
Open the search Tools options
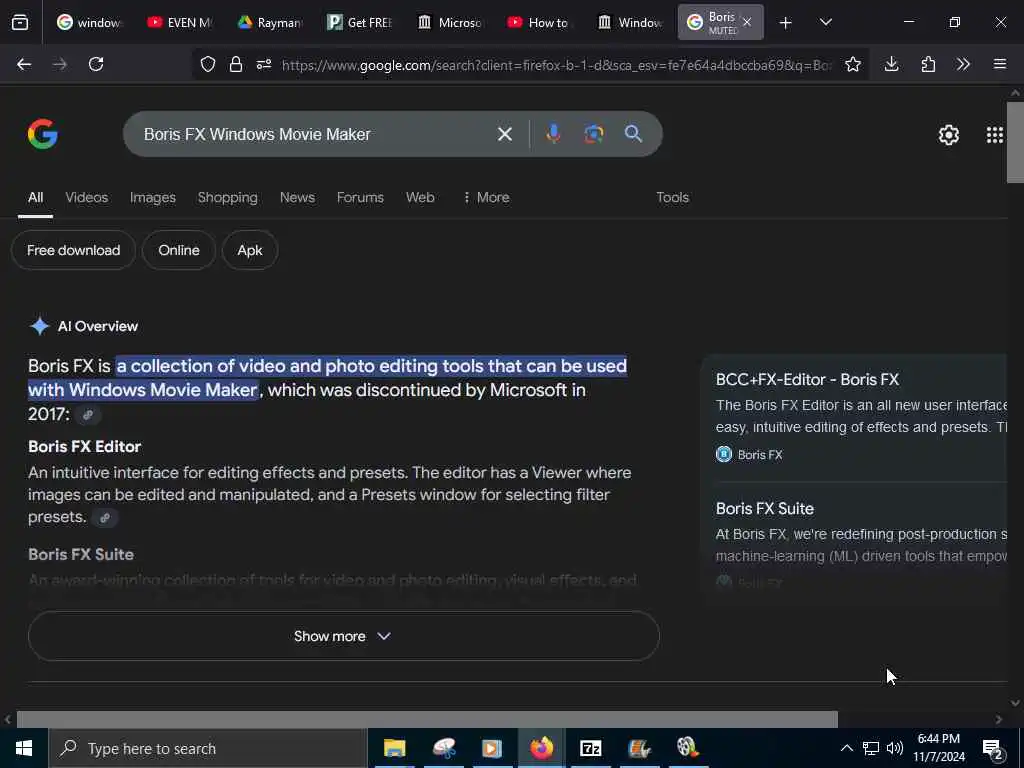click(x=672, y=197)
